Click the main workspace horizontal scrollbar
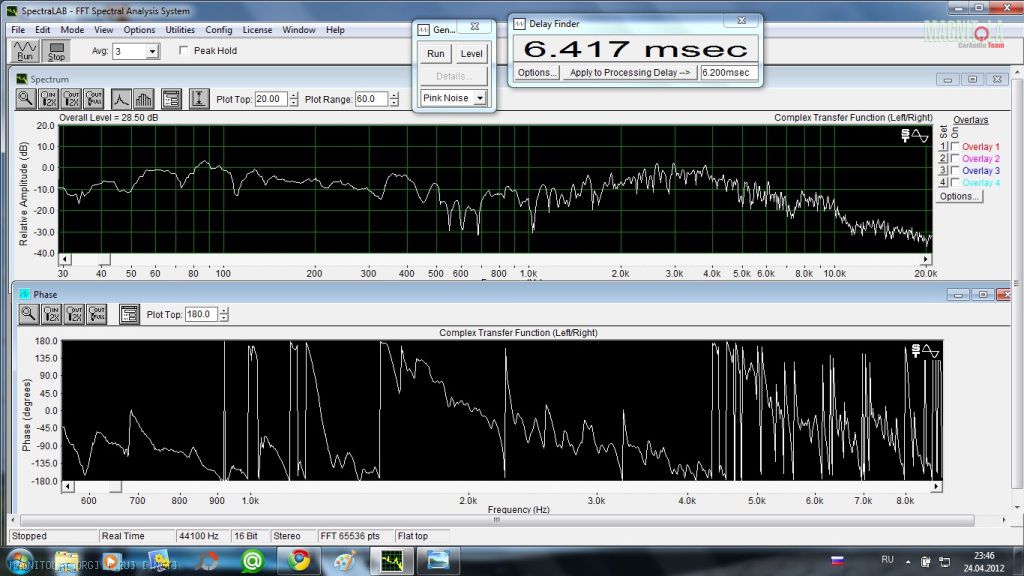 (497, 520)
